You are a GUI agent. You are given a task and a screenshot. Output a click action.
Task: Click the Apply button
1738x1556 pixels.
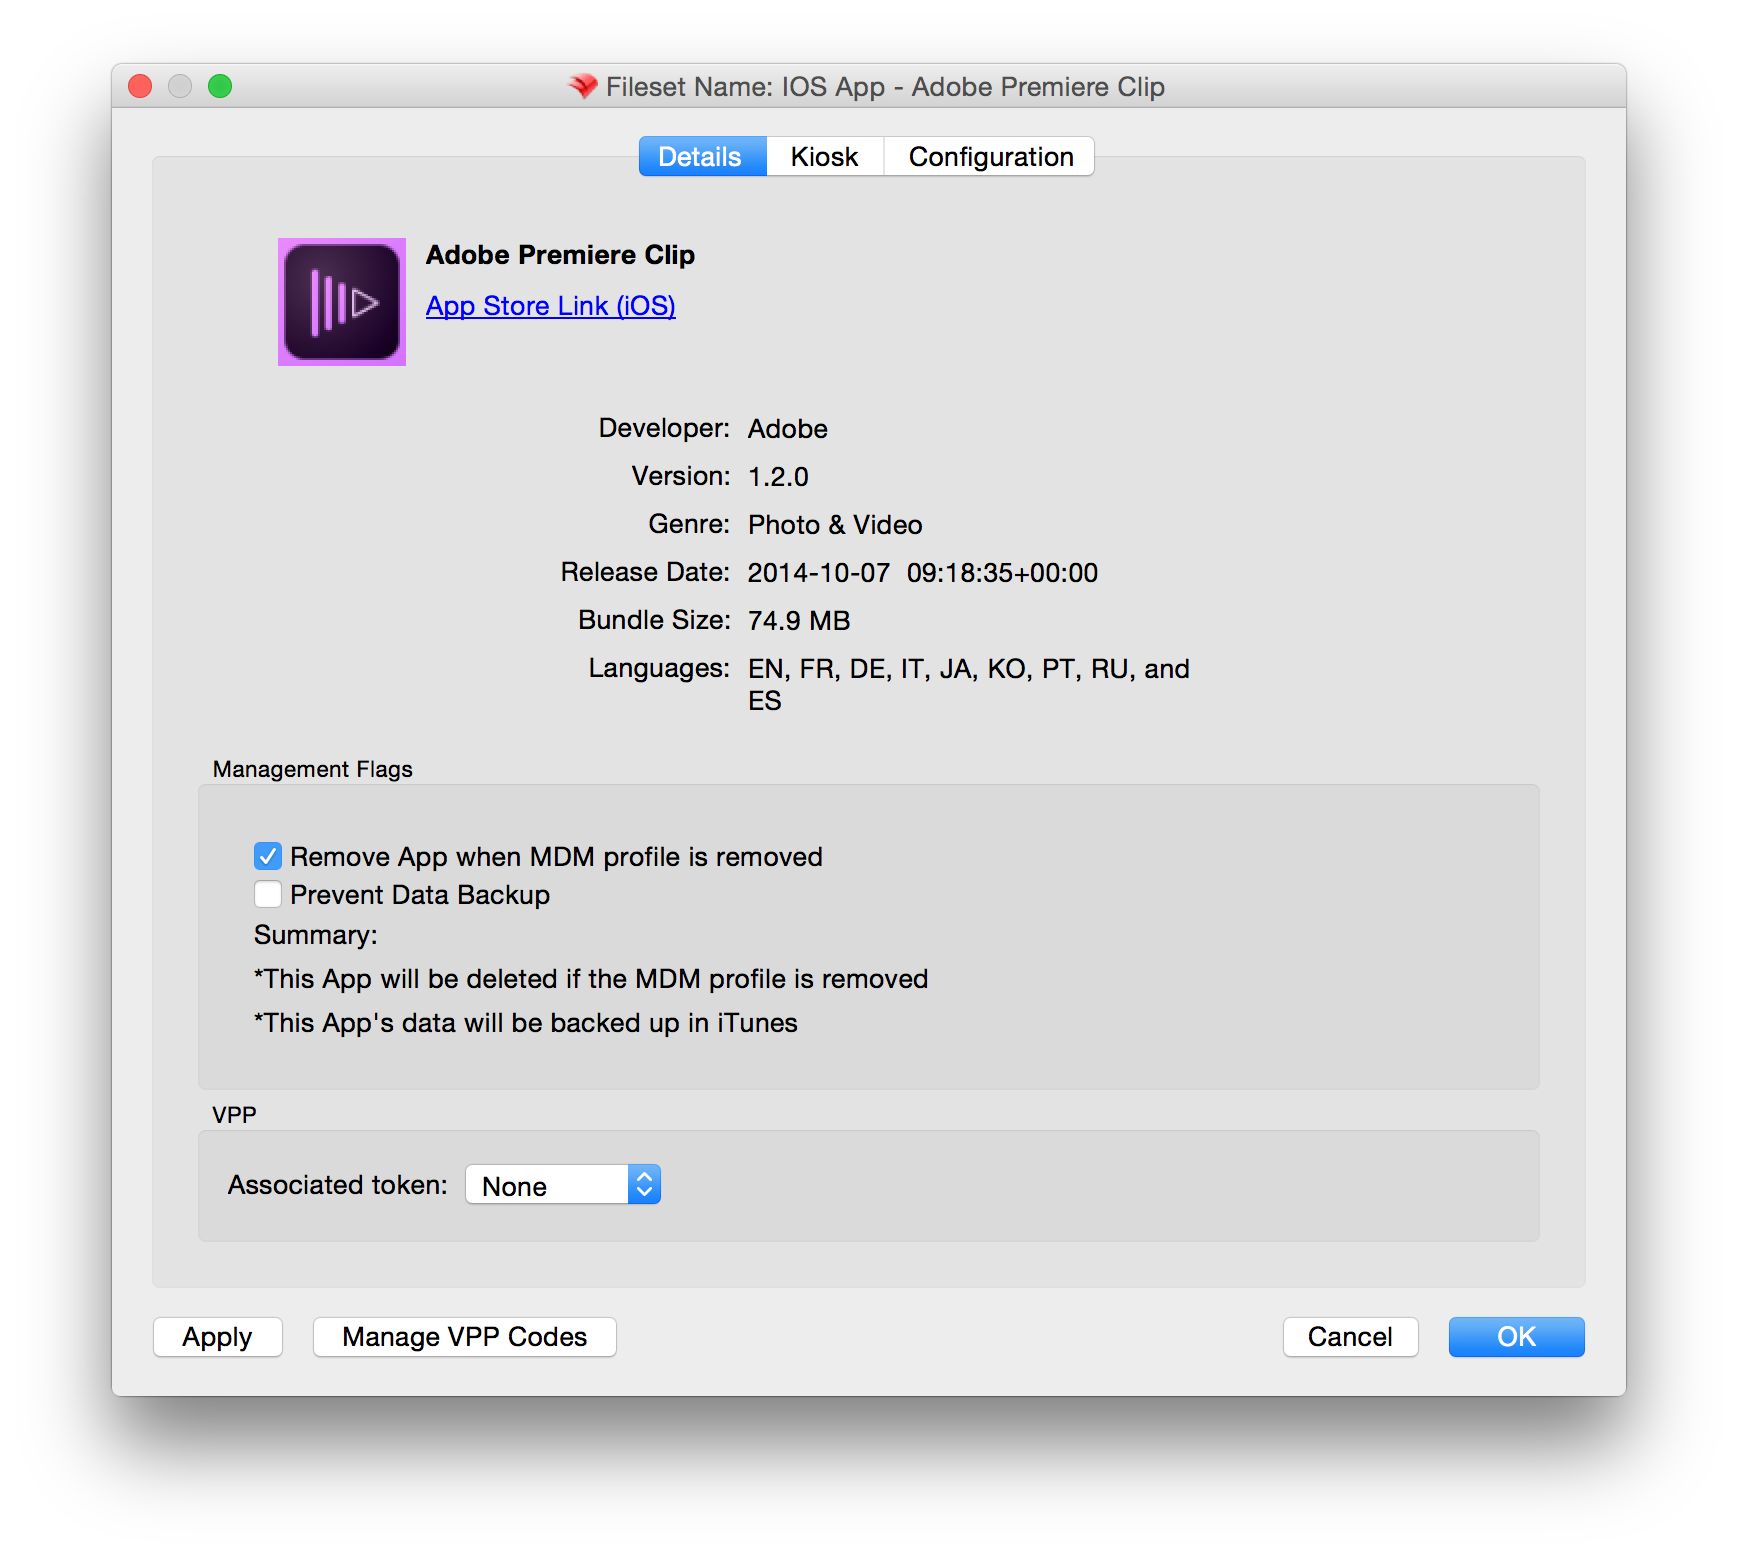pyautogui.click(x=218, y=1337)
